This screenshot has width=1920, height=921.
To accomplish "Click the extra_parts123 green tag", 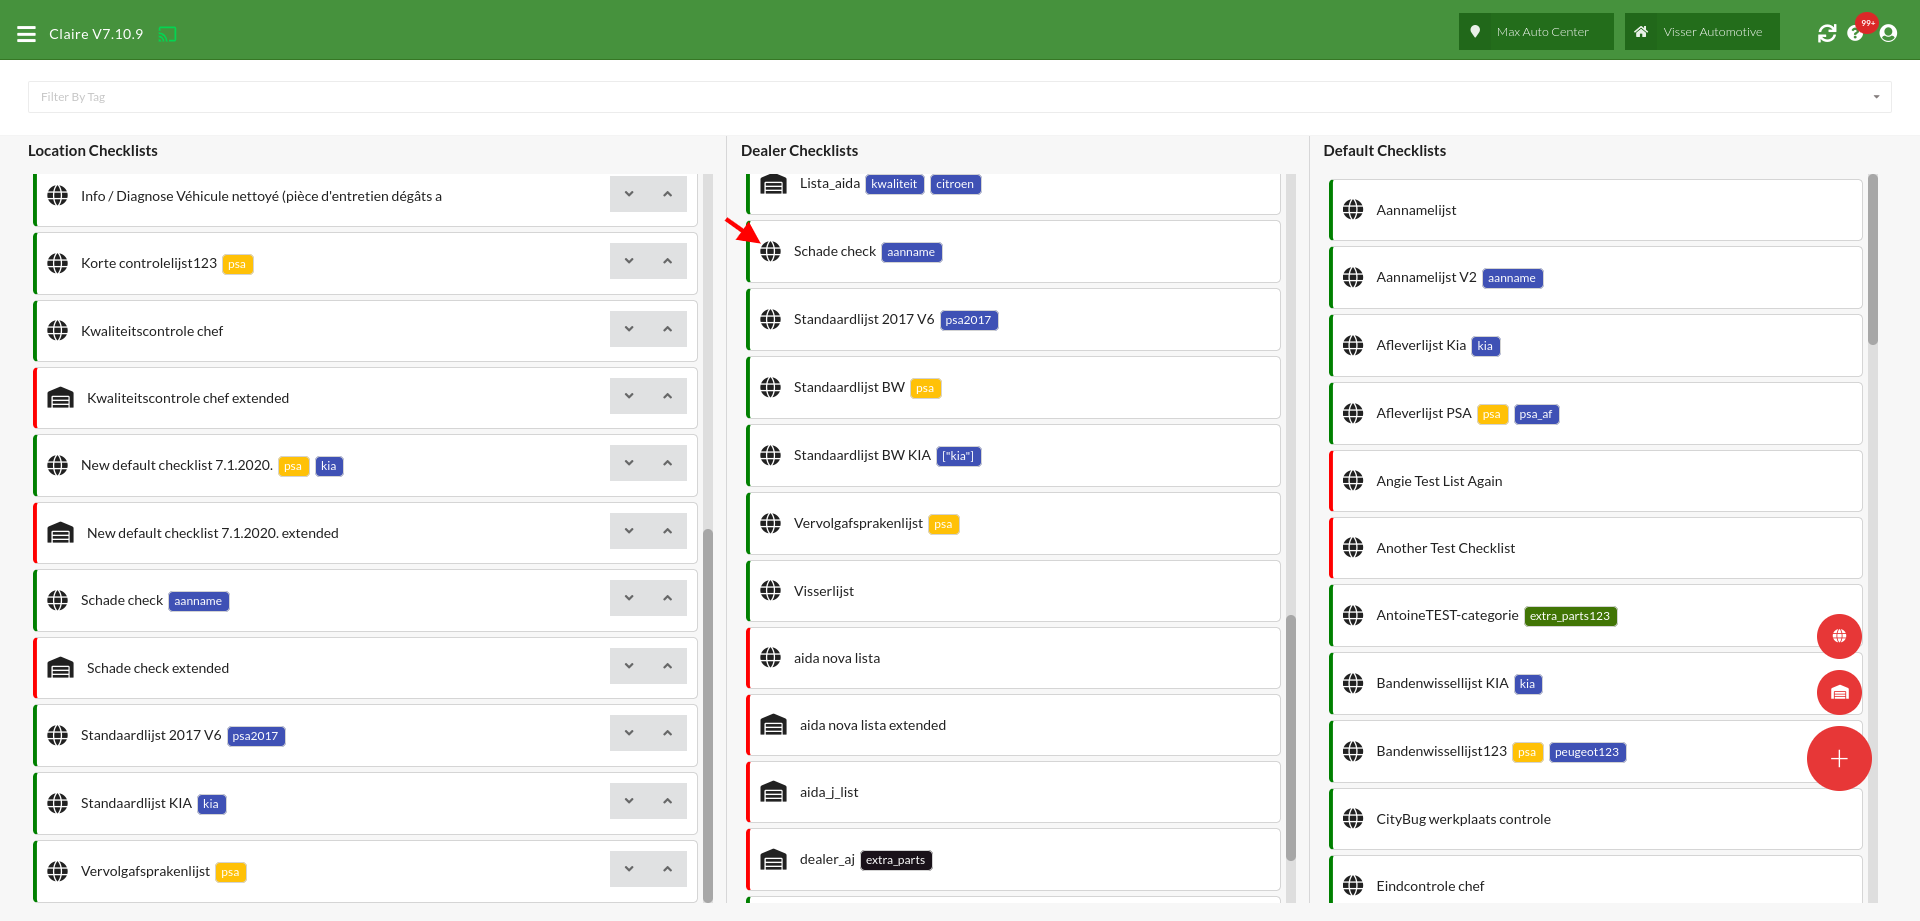I will point(1570,616).
